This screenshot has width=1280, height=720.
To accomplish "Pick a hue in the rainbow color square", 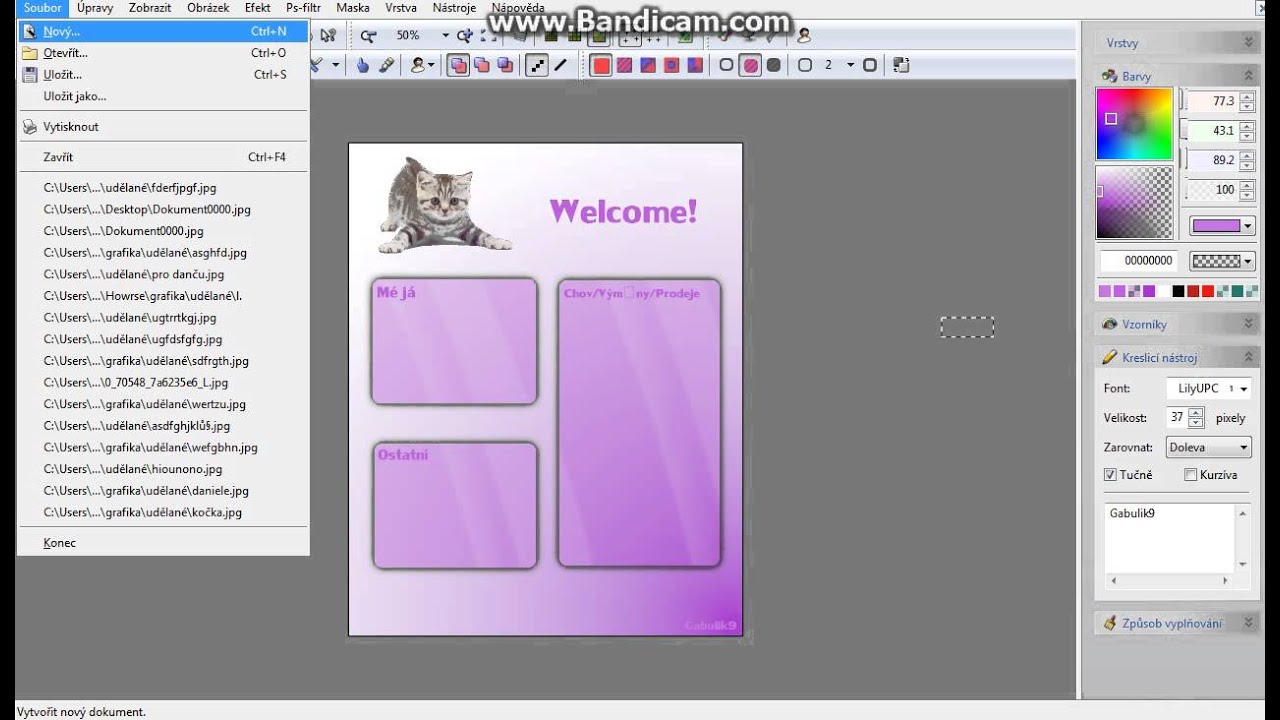I will pyautogui.click(x=1134, y=124).
